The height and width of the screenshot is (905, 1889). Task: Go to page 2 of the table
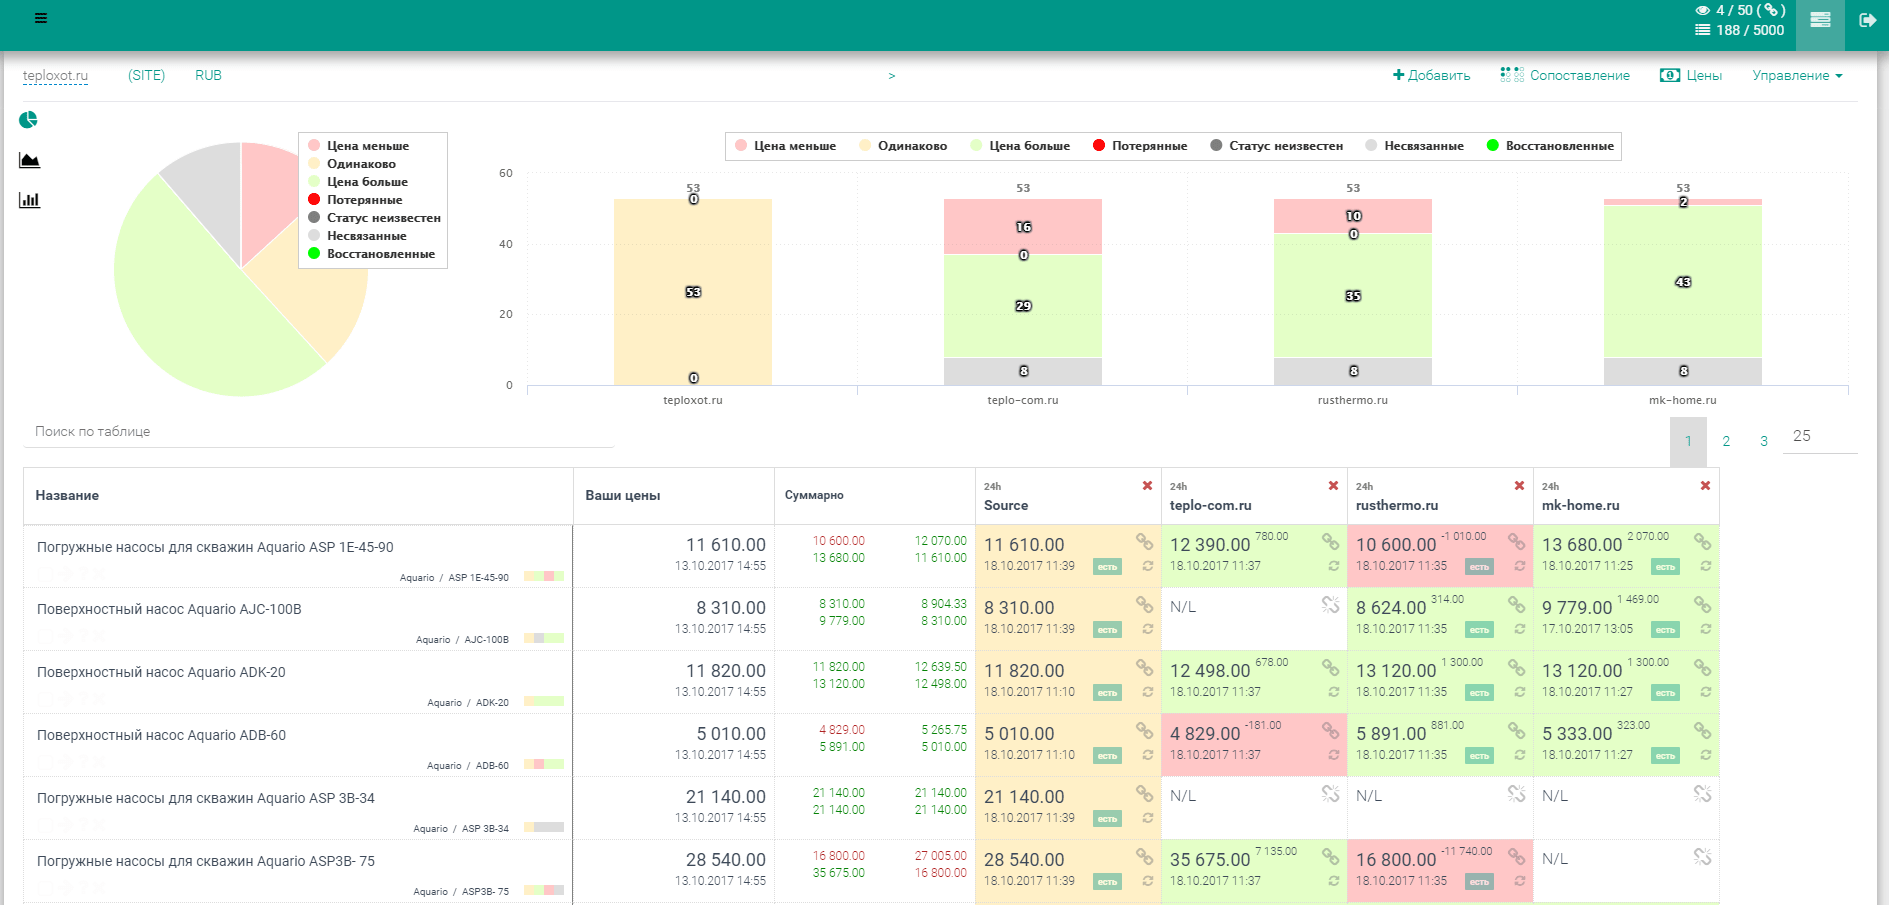click(1726, 441)
